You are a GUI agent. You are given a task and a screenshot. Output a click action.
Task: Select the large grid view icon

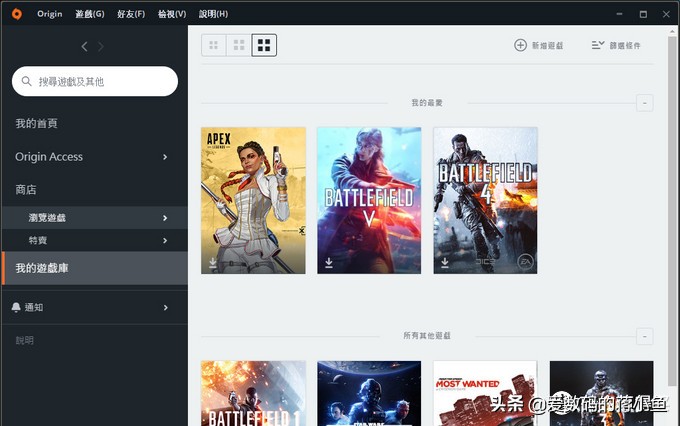click(x=264, y=45)
